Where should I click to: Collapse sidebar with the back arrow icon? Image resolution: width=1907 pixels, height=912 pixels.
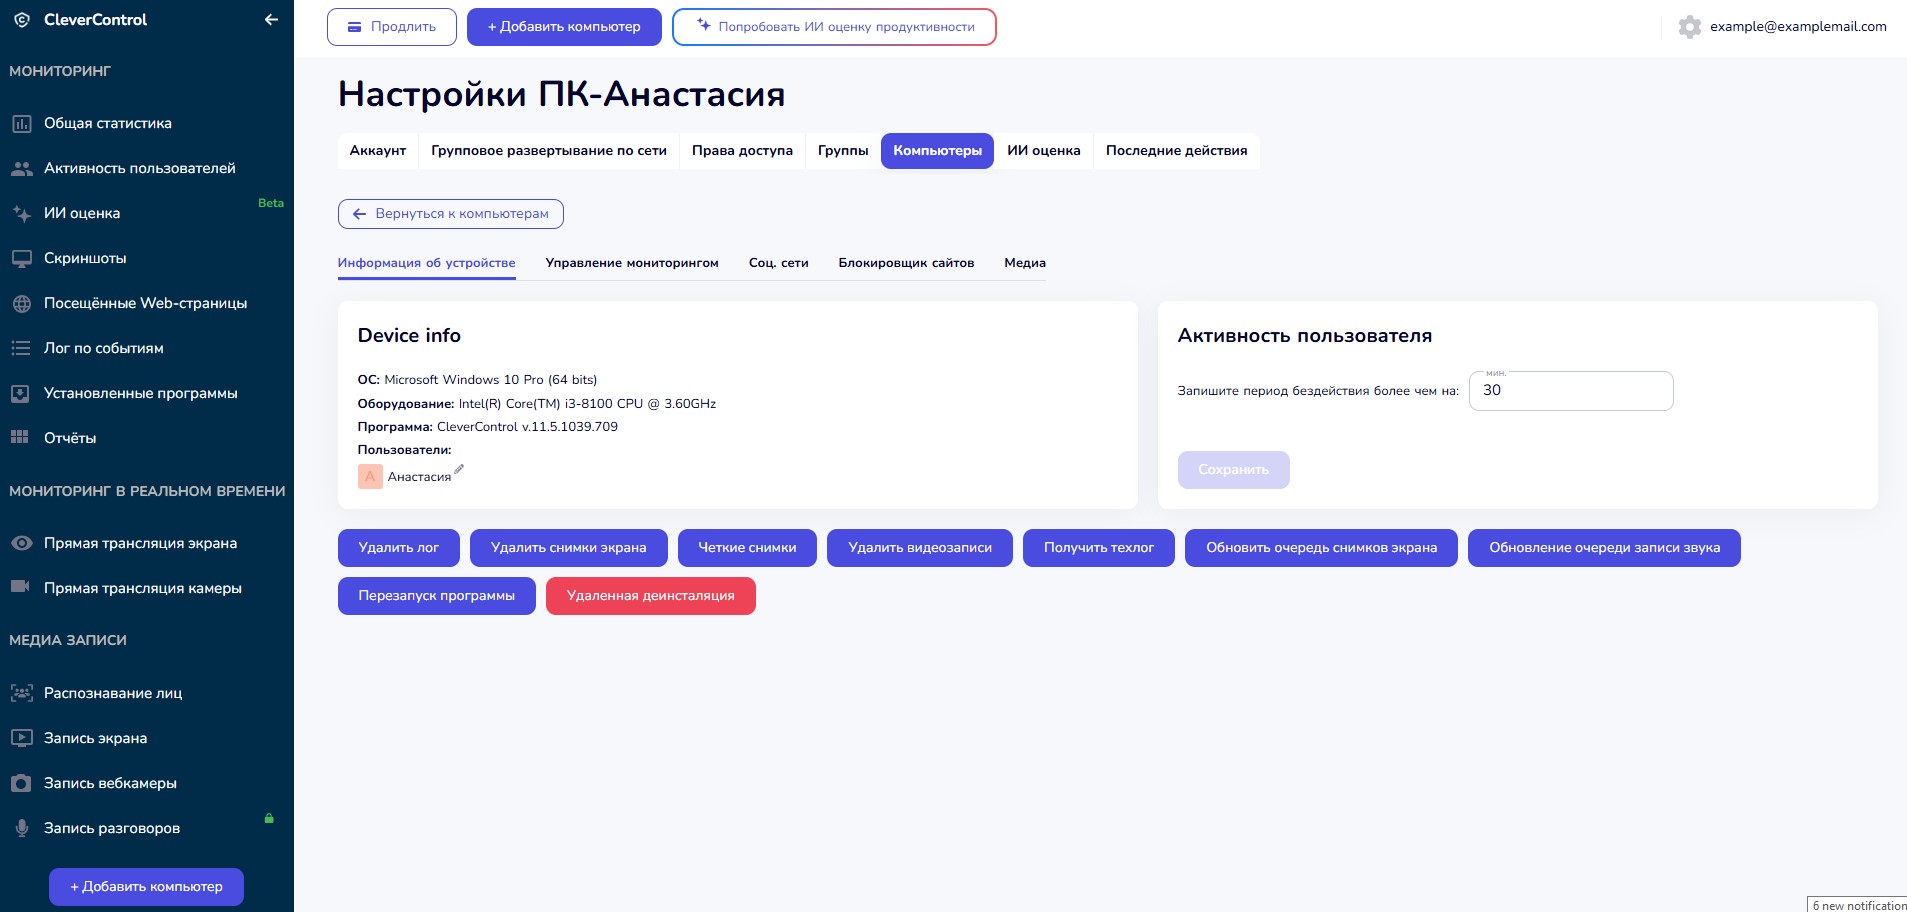[x=271, y=20]
